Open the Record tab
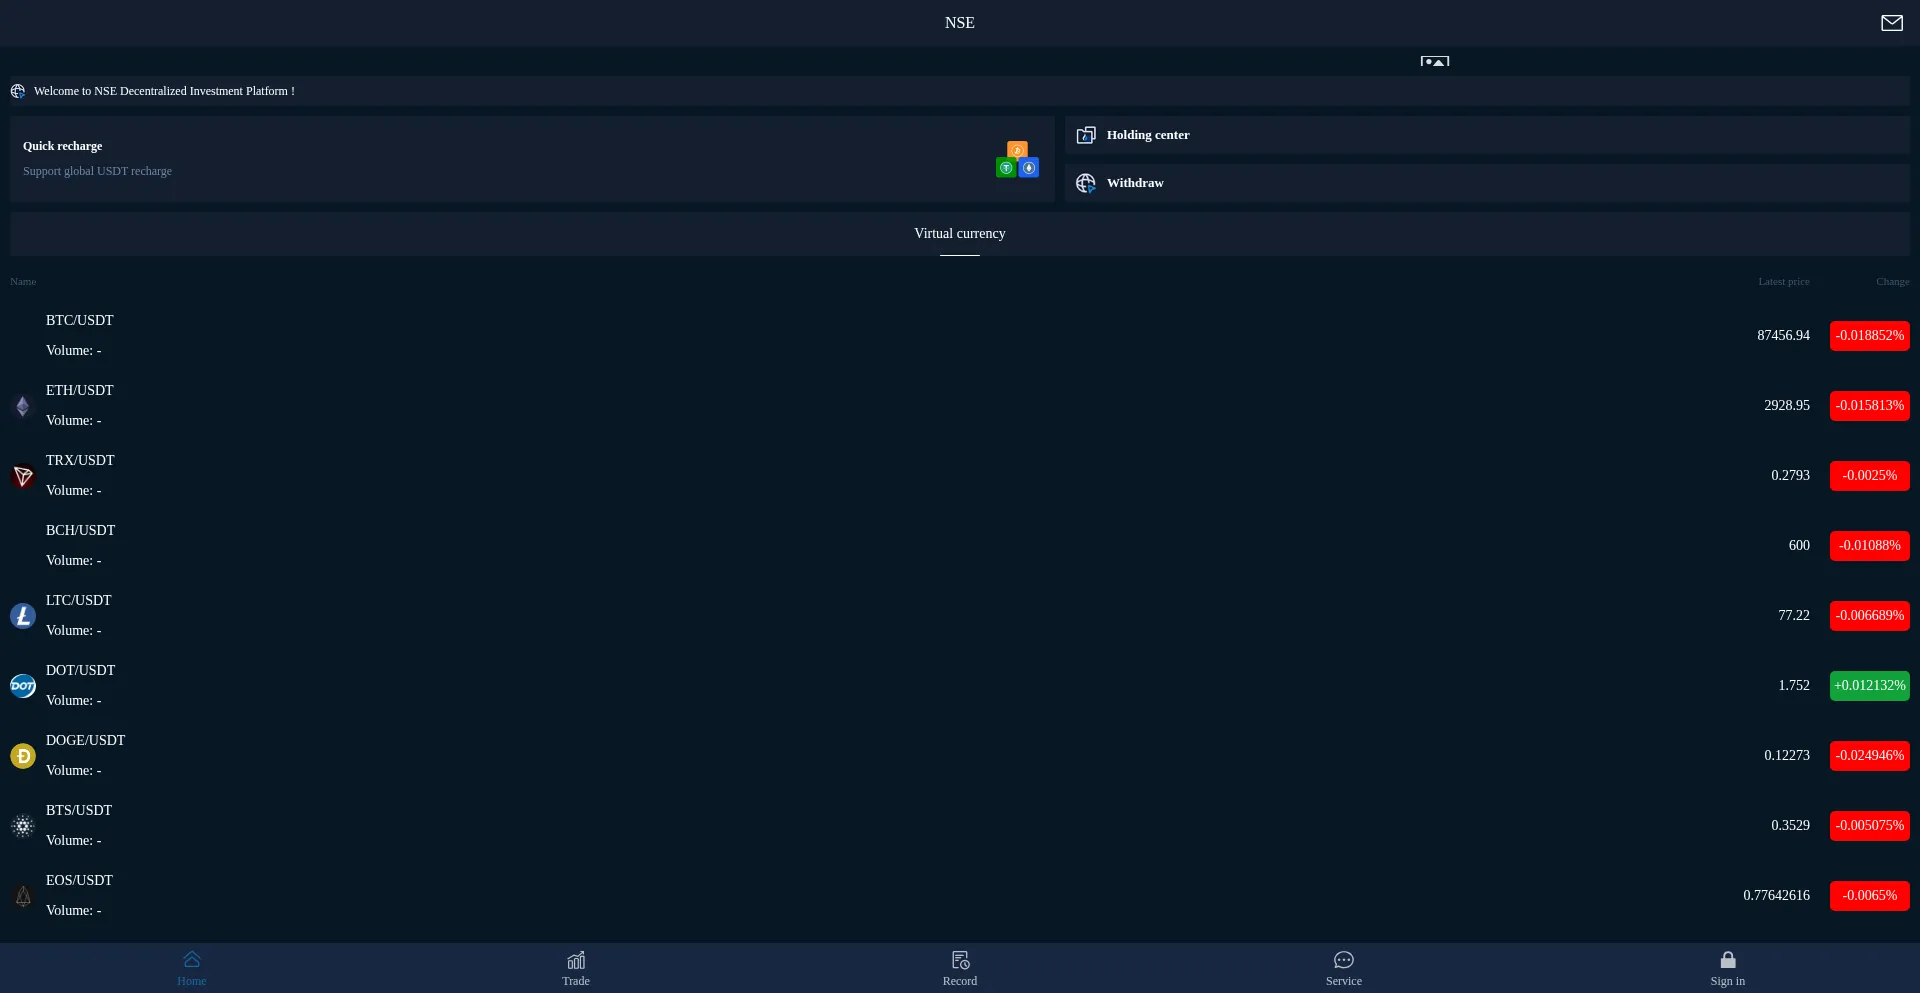The height and width of the screenshot is (993, 1920). pos(960,968)
